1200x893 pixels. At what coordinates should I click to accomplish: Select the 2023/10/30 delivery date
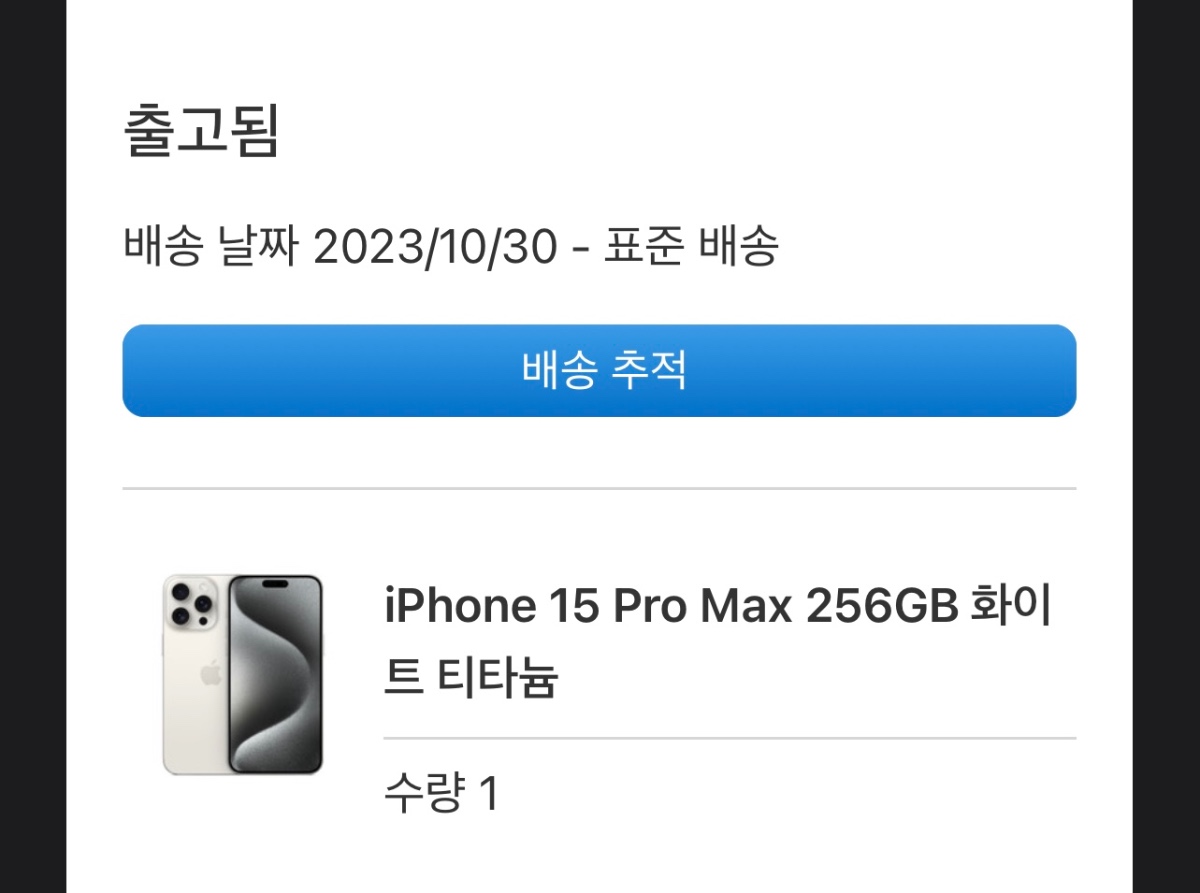[435, 248]
